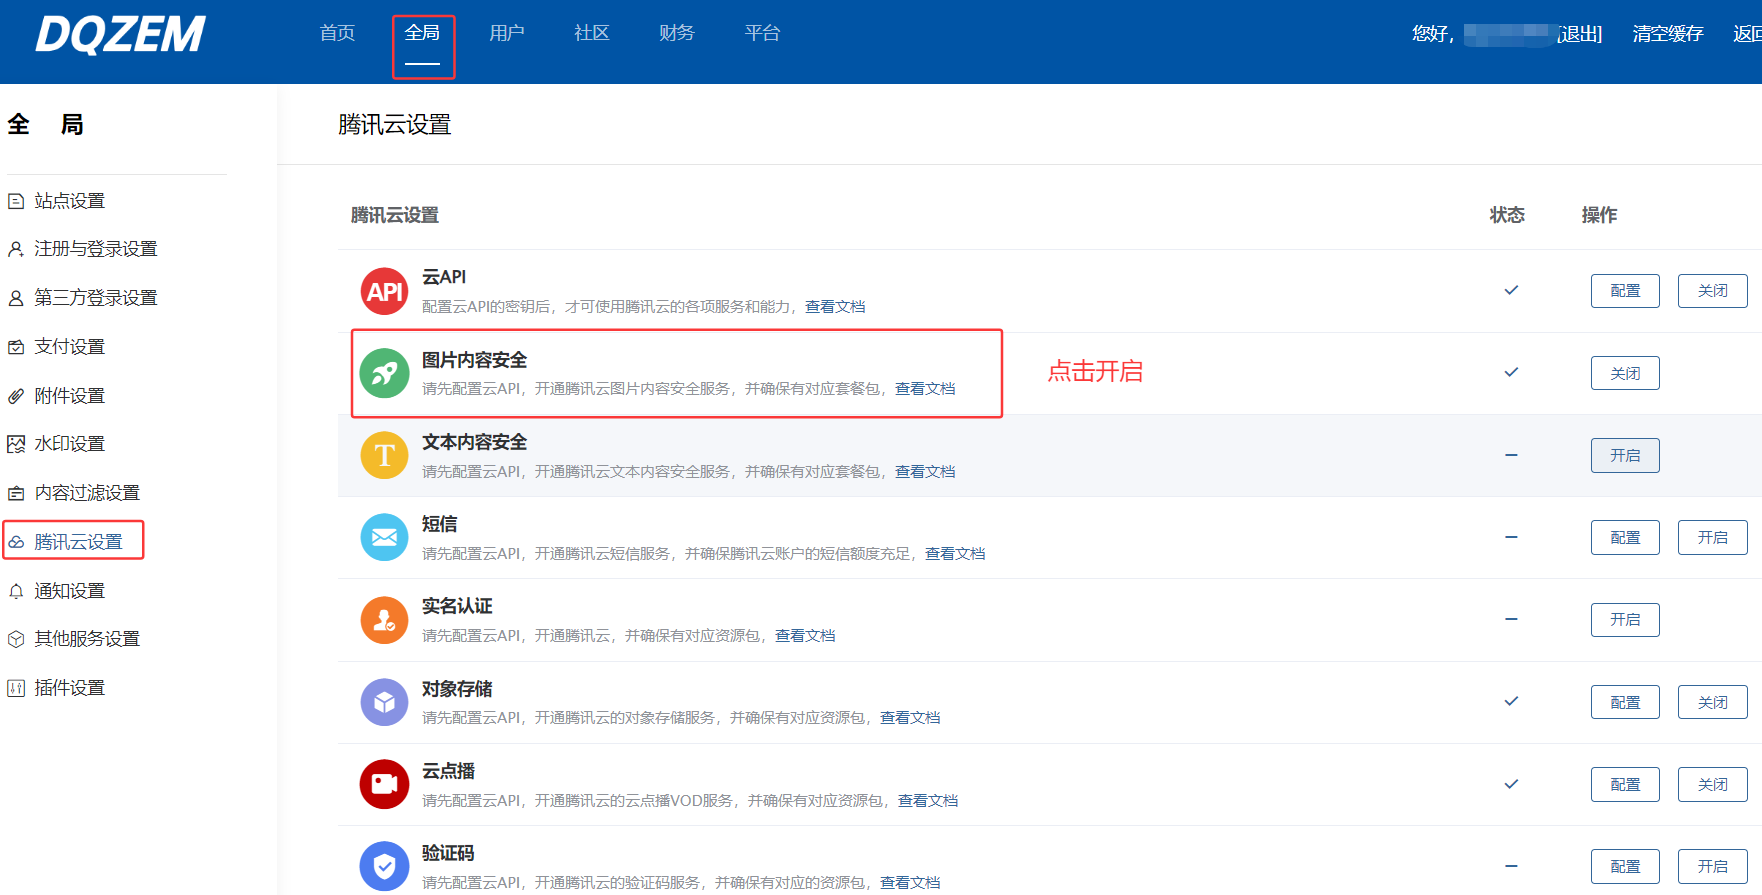This screenshot has width=1762, height=895.
Task: Click the blue envelope 短信 icon
Action: pos(384,538)
